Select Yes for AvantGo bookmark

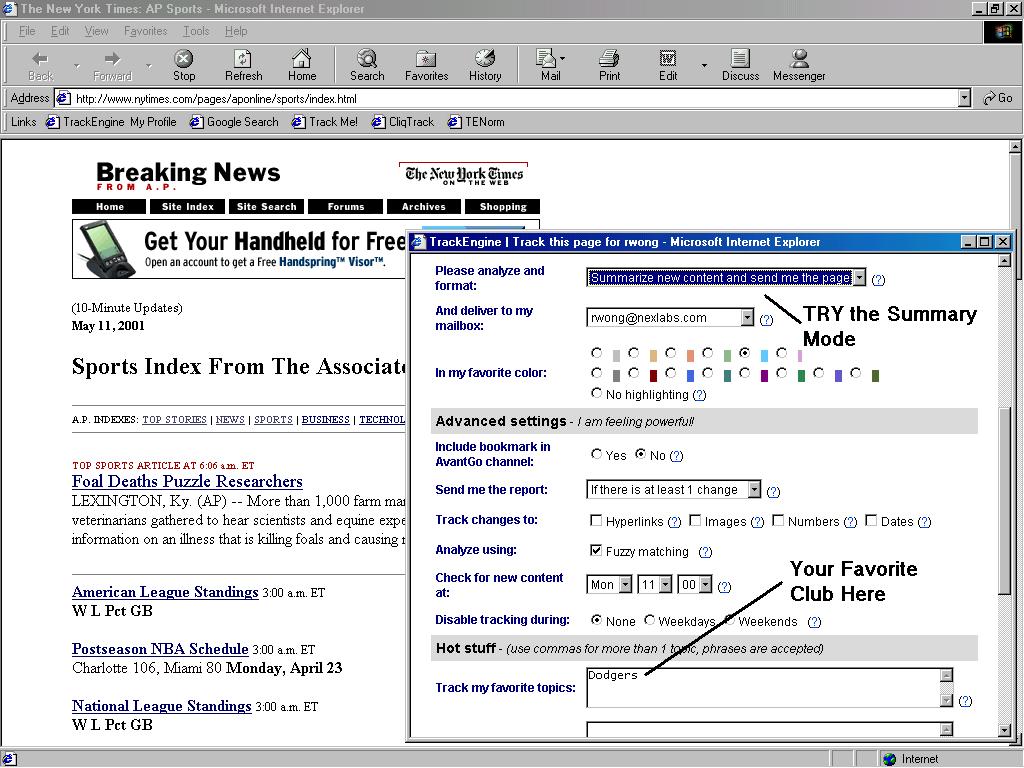pos(596,454)
